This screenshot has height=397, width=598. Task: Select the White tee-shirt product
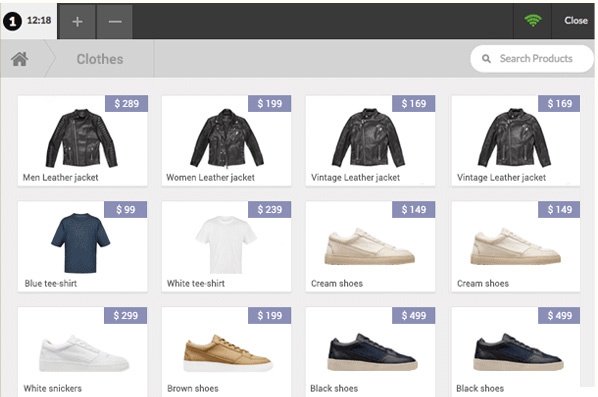point(226,246)
